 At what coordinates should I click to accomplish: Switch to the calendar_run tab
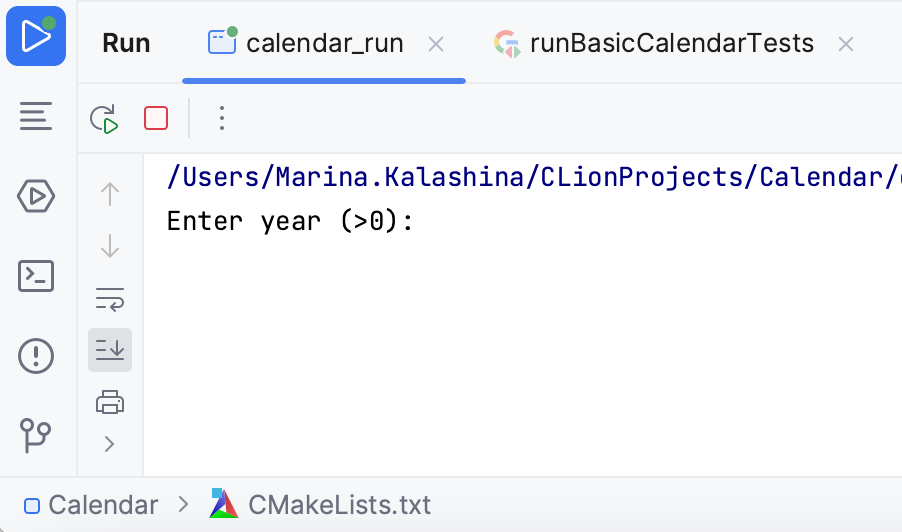[324, 43]
